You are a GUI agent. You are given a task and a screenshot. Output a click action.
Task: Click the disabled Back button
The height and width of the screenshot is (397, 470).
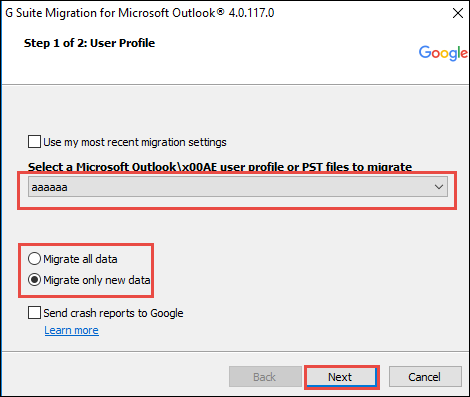coord(265,377)
